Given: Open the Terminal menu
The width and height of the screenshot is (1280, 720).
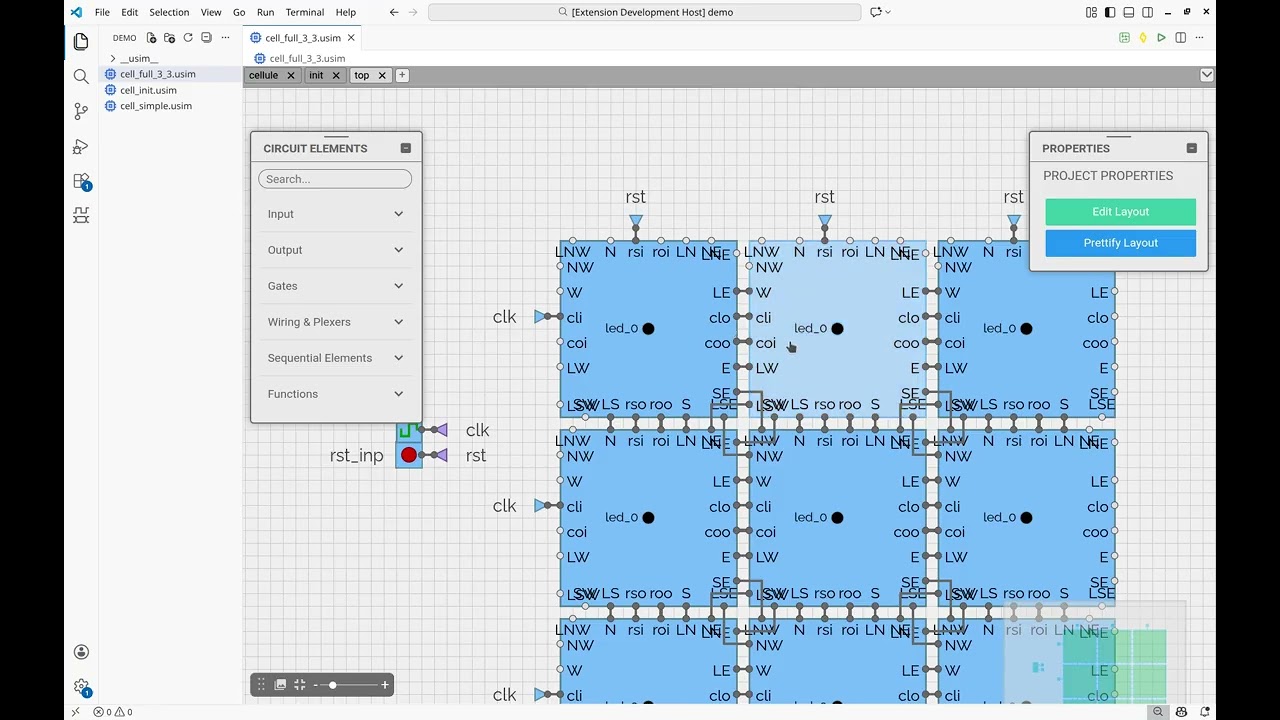Looking at the screenshot, I should [305, 12].
